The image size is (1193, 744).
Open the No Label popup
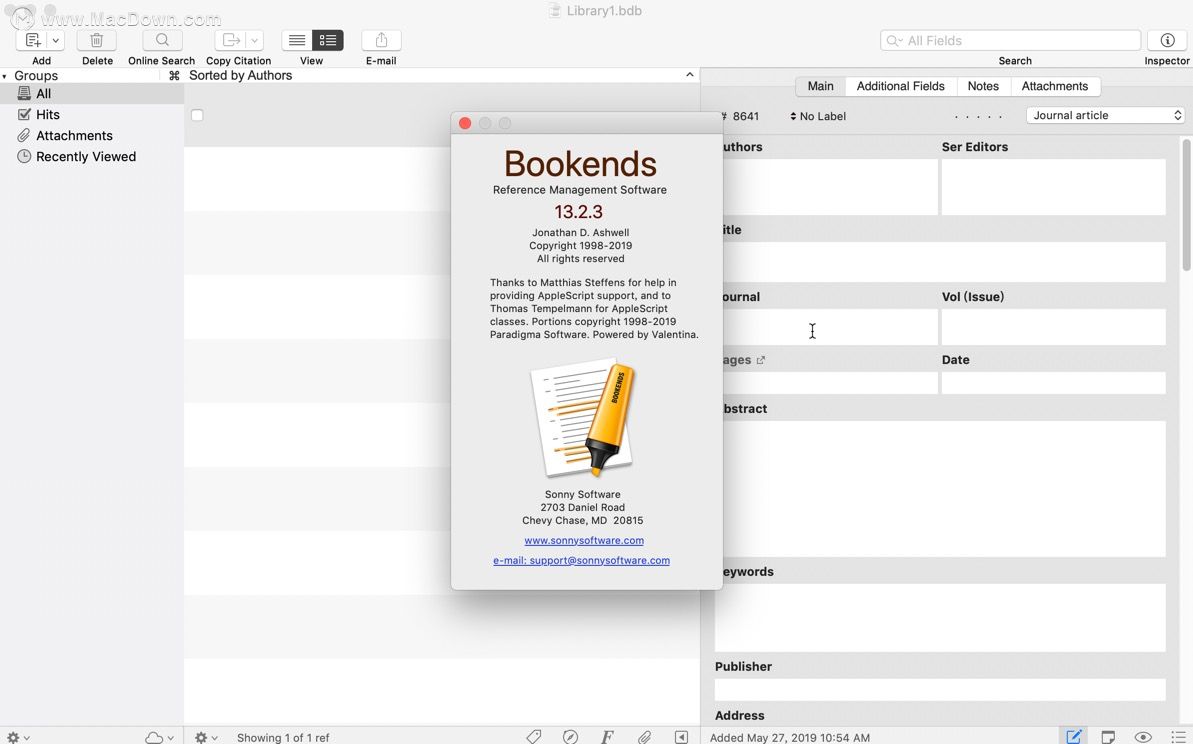click(818, 116)
